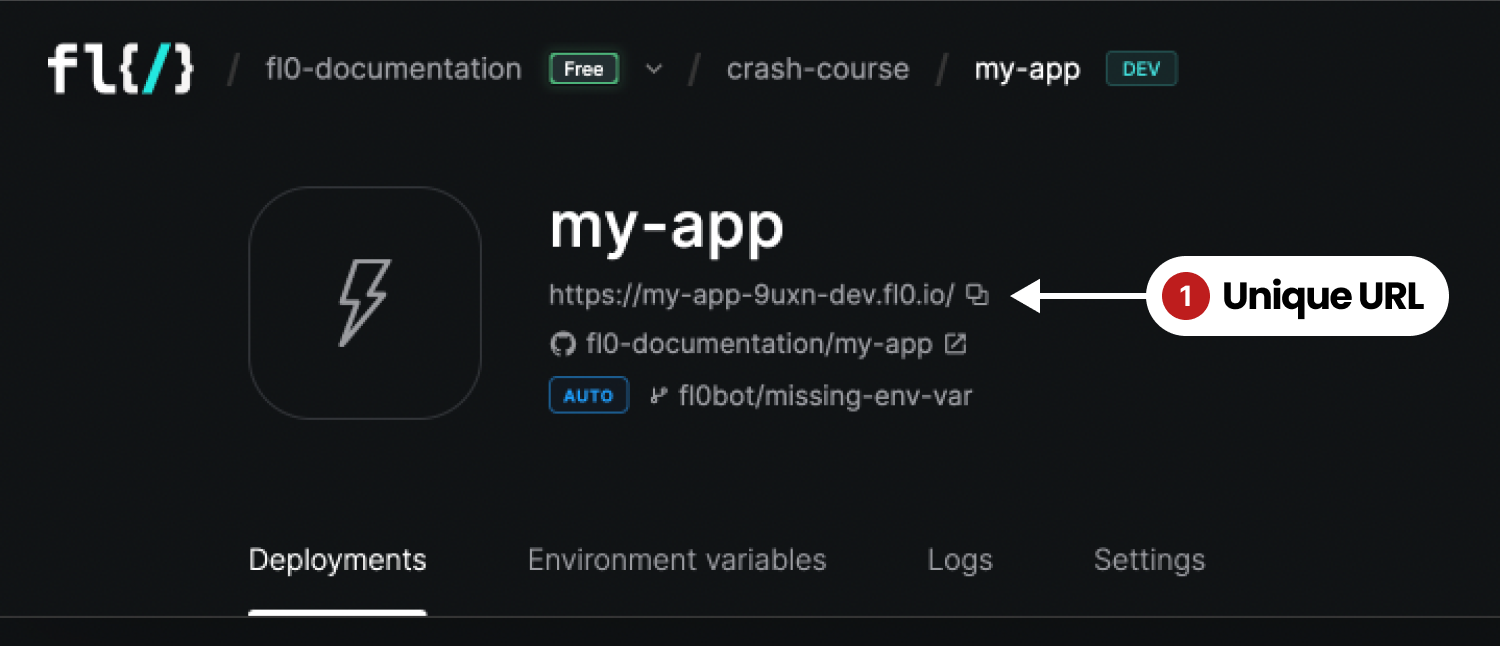The width and height of the screenshot is (1500, 646).
Task: Click the lightning bolt app thumbnail
Action: coord(365,303)
